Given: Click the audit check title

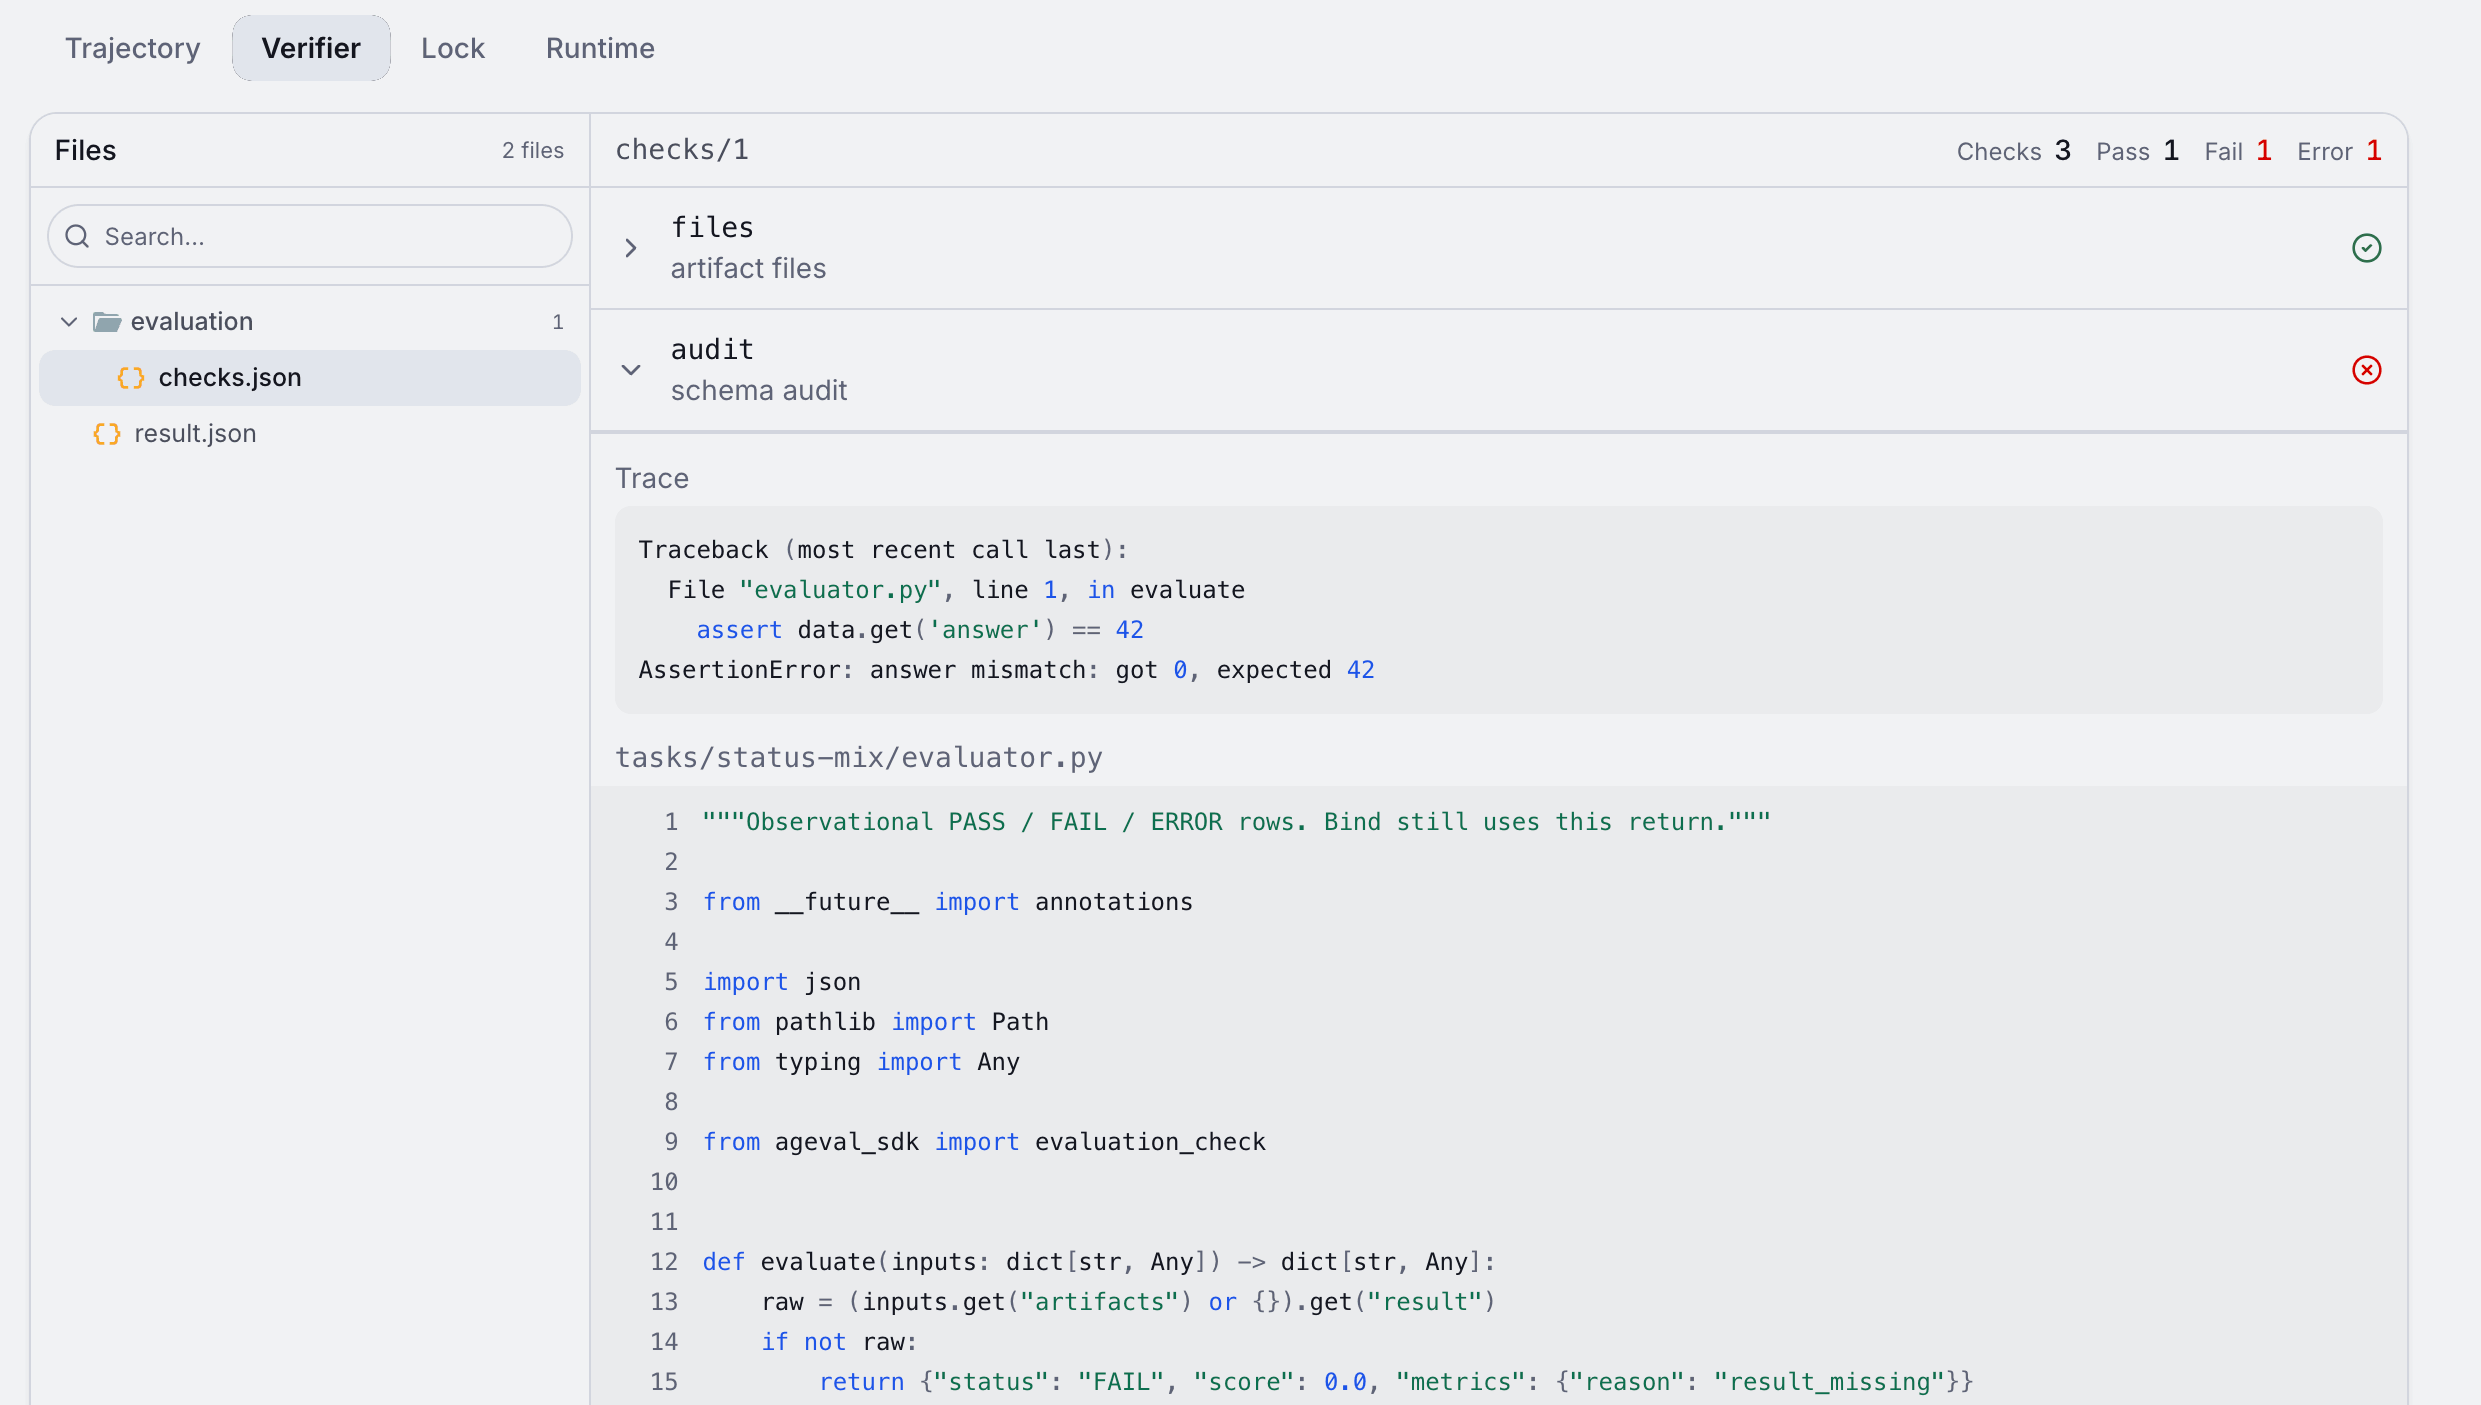Looking at the screenshot, I should (712, 349).
